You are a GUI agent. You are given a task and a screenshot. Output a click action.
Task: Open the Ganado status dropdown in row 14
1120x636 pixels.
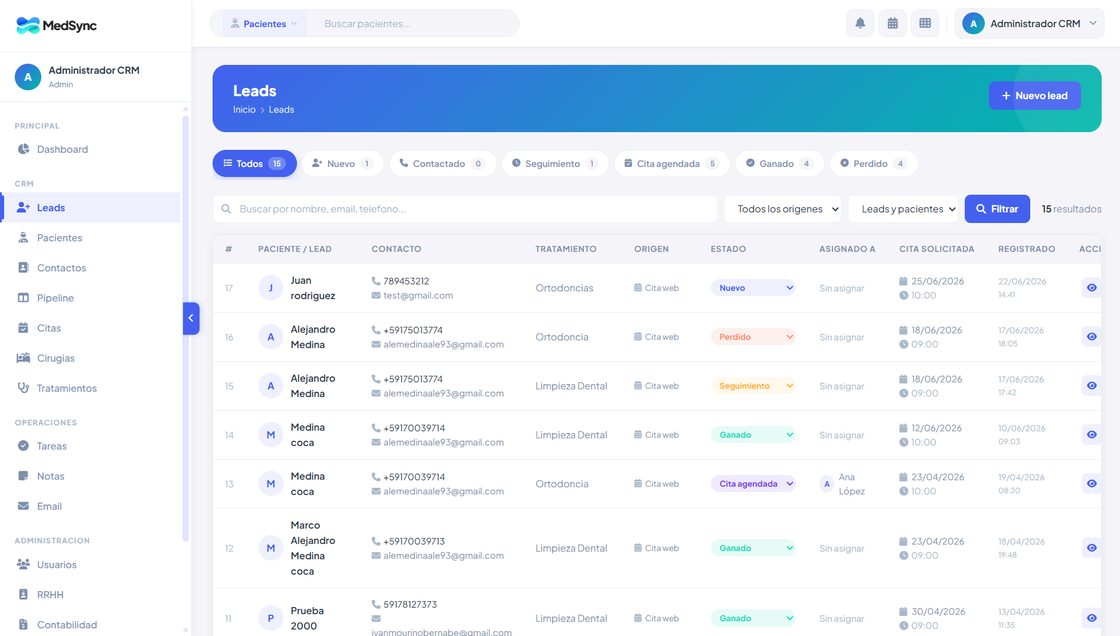(x=753, y=434)
